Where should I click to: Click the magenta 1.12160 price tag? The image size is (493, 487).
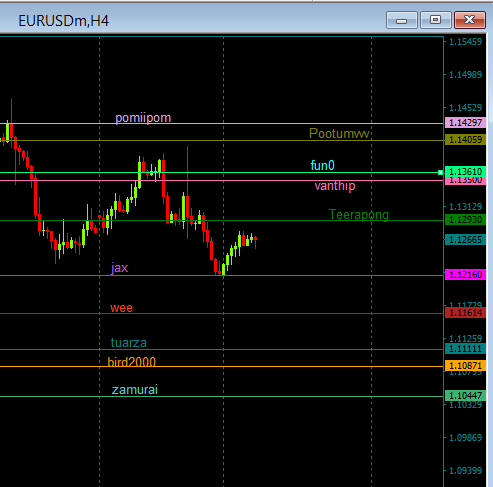pos(465,275)
